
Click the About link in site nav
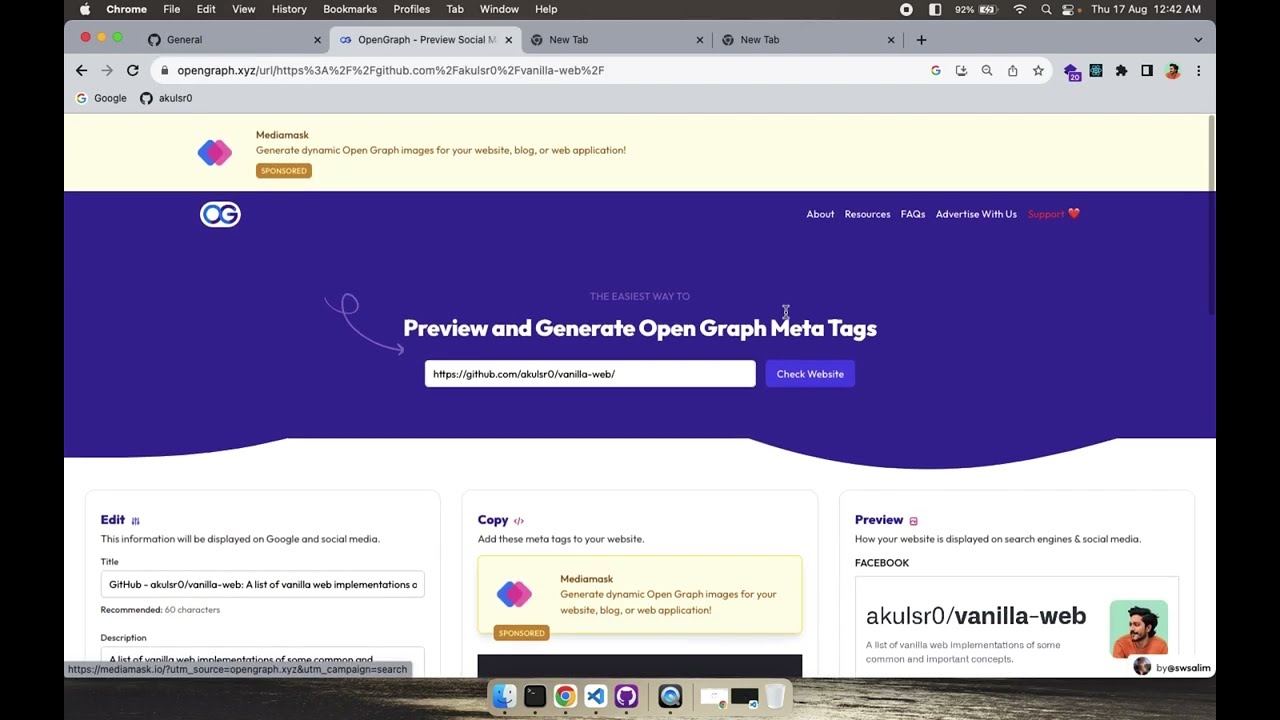(820, 214)
